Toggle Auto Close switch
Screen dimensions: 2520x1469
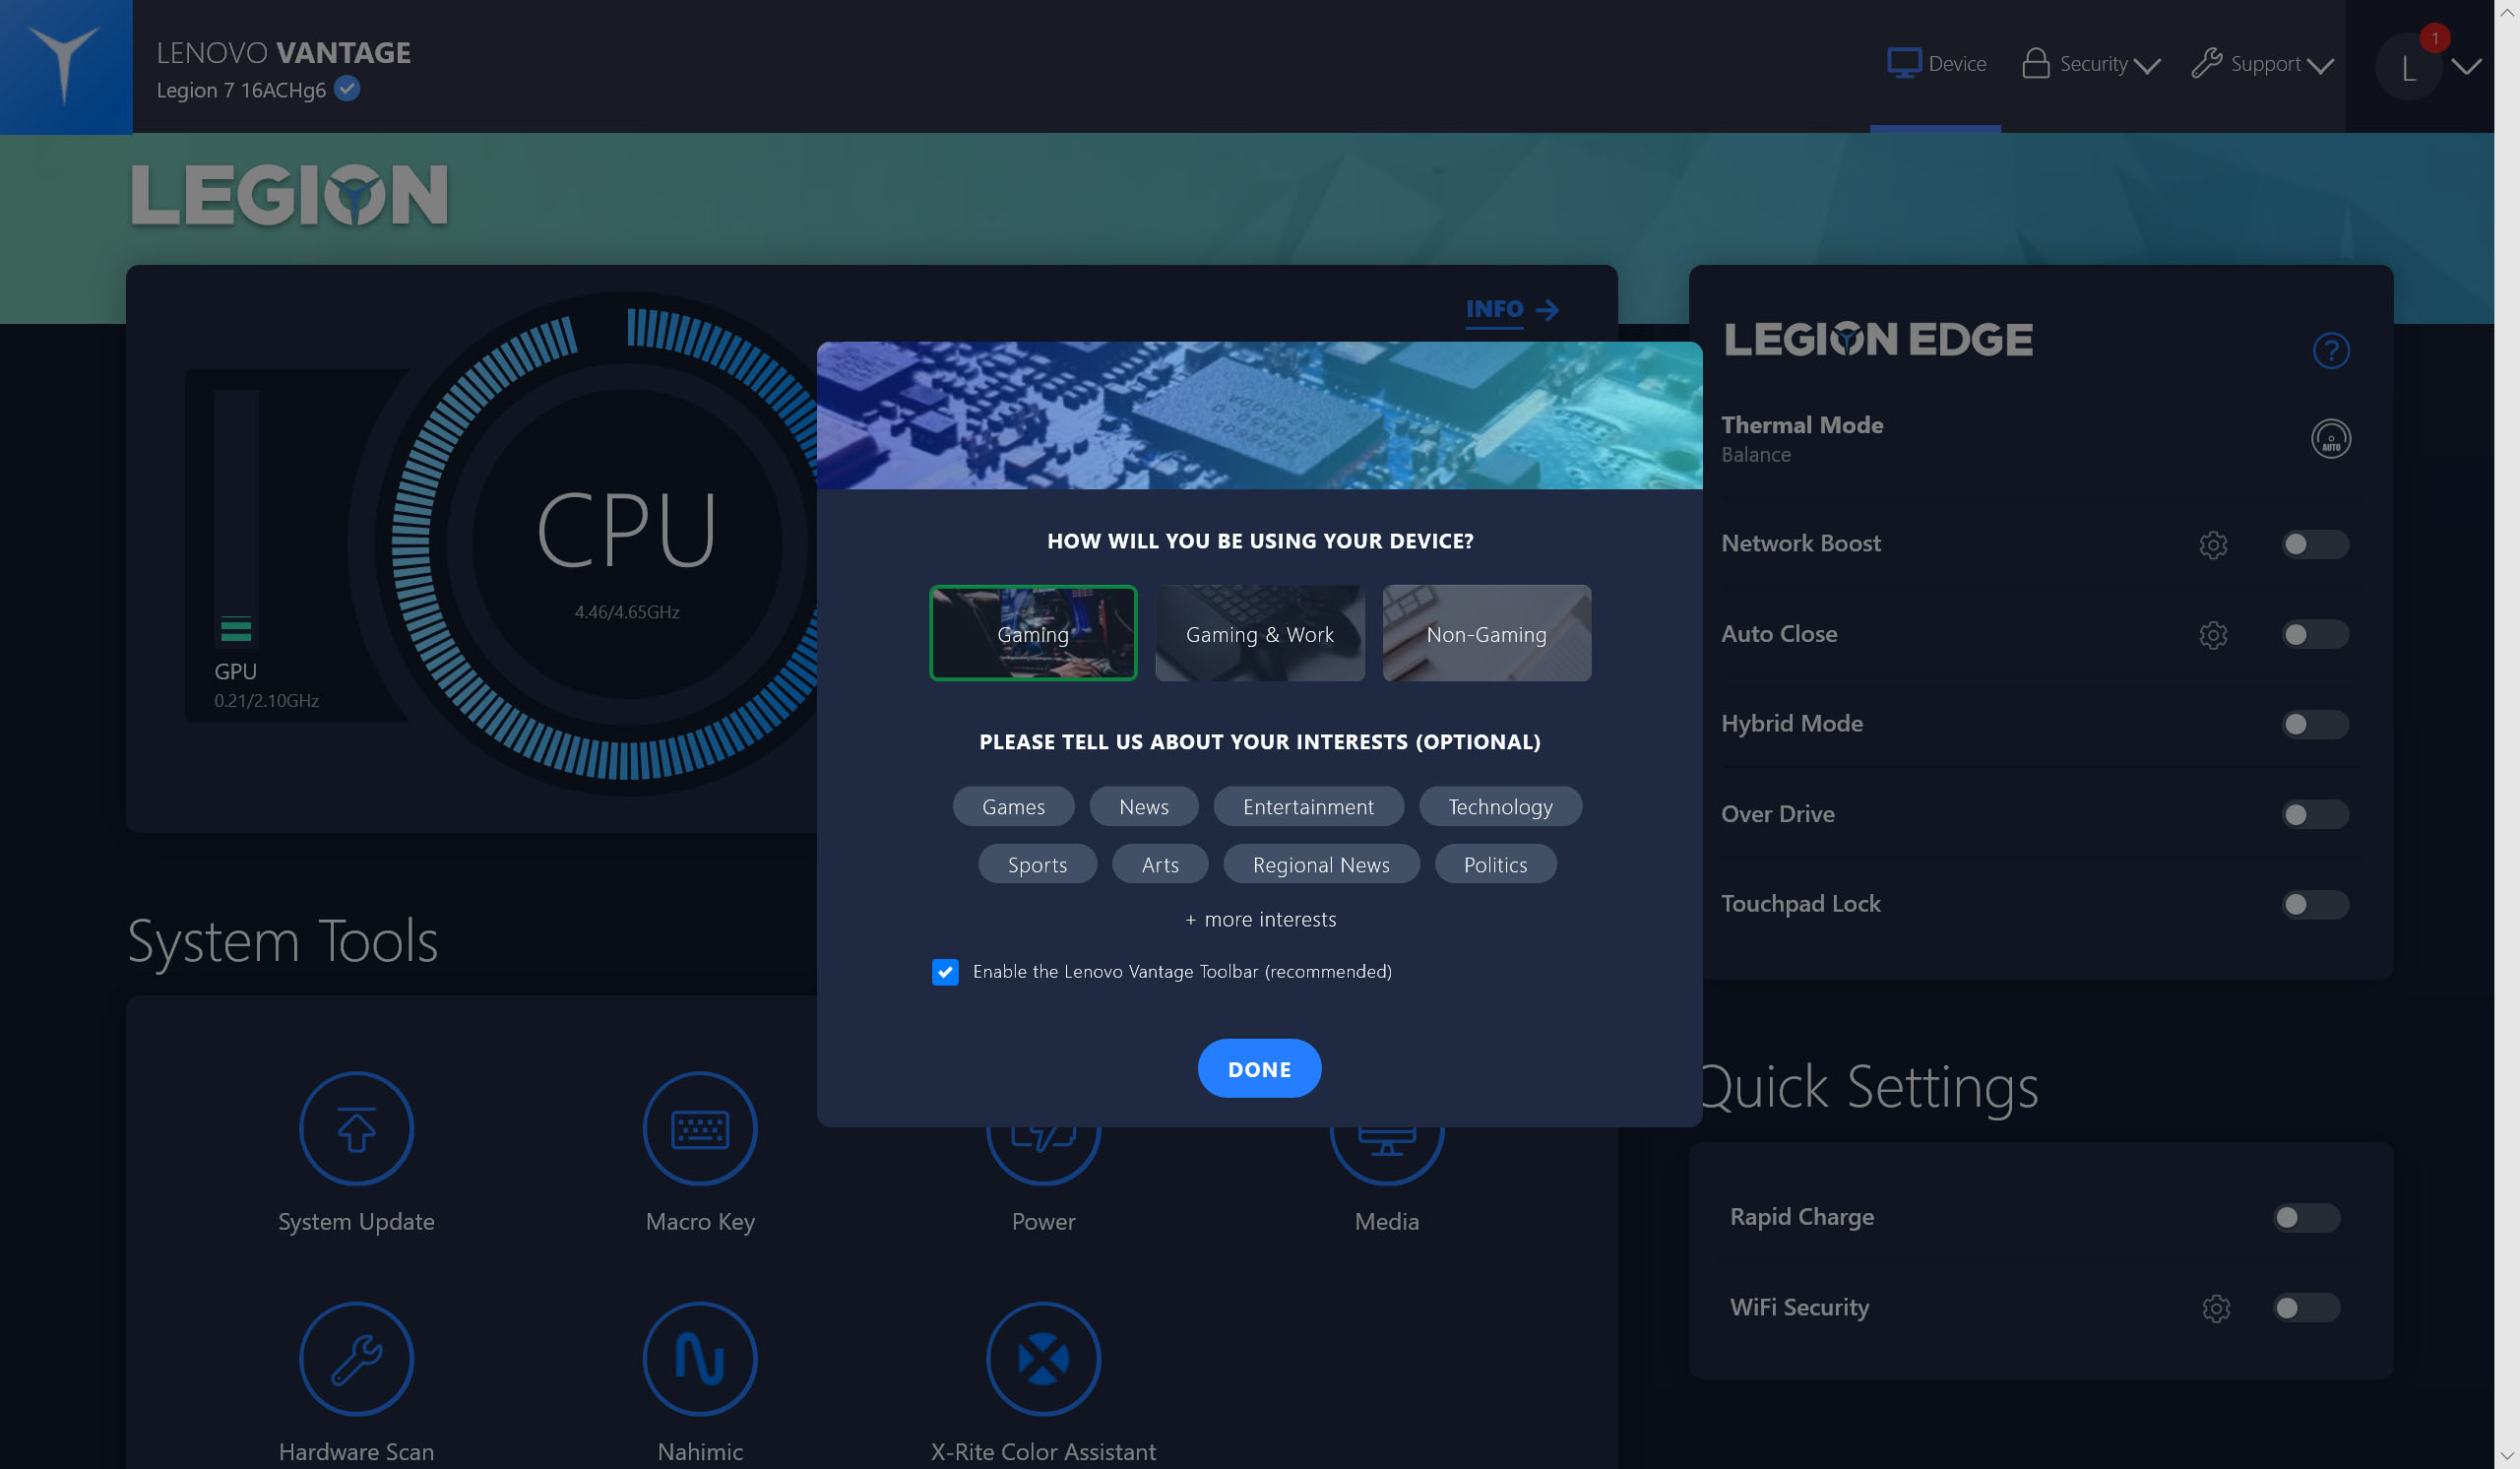pos(2315,634)
